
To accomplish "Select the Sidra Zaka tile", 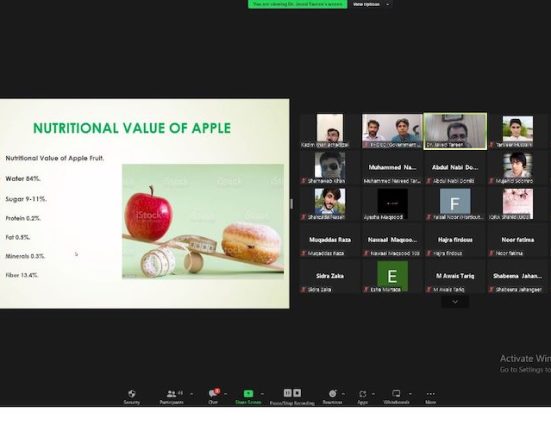I will click(330, 276).
